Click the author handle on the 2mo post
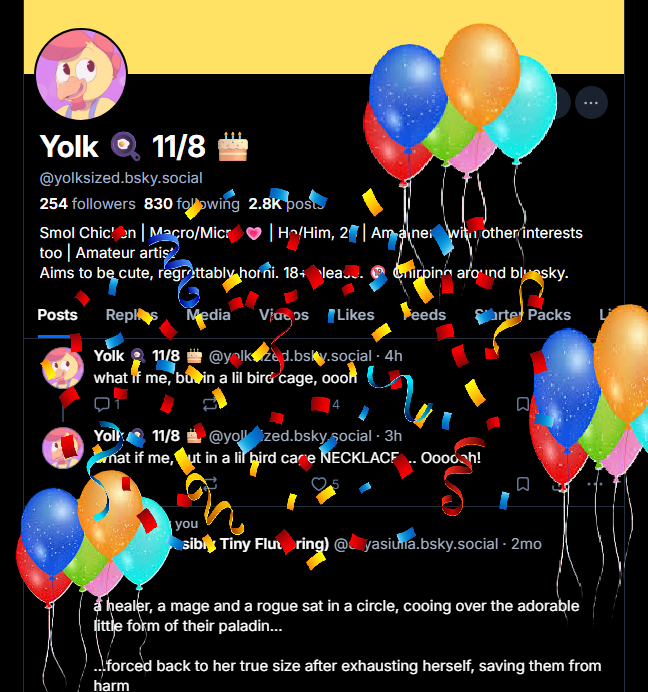648x692 pixels. tap(416, 544)
